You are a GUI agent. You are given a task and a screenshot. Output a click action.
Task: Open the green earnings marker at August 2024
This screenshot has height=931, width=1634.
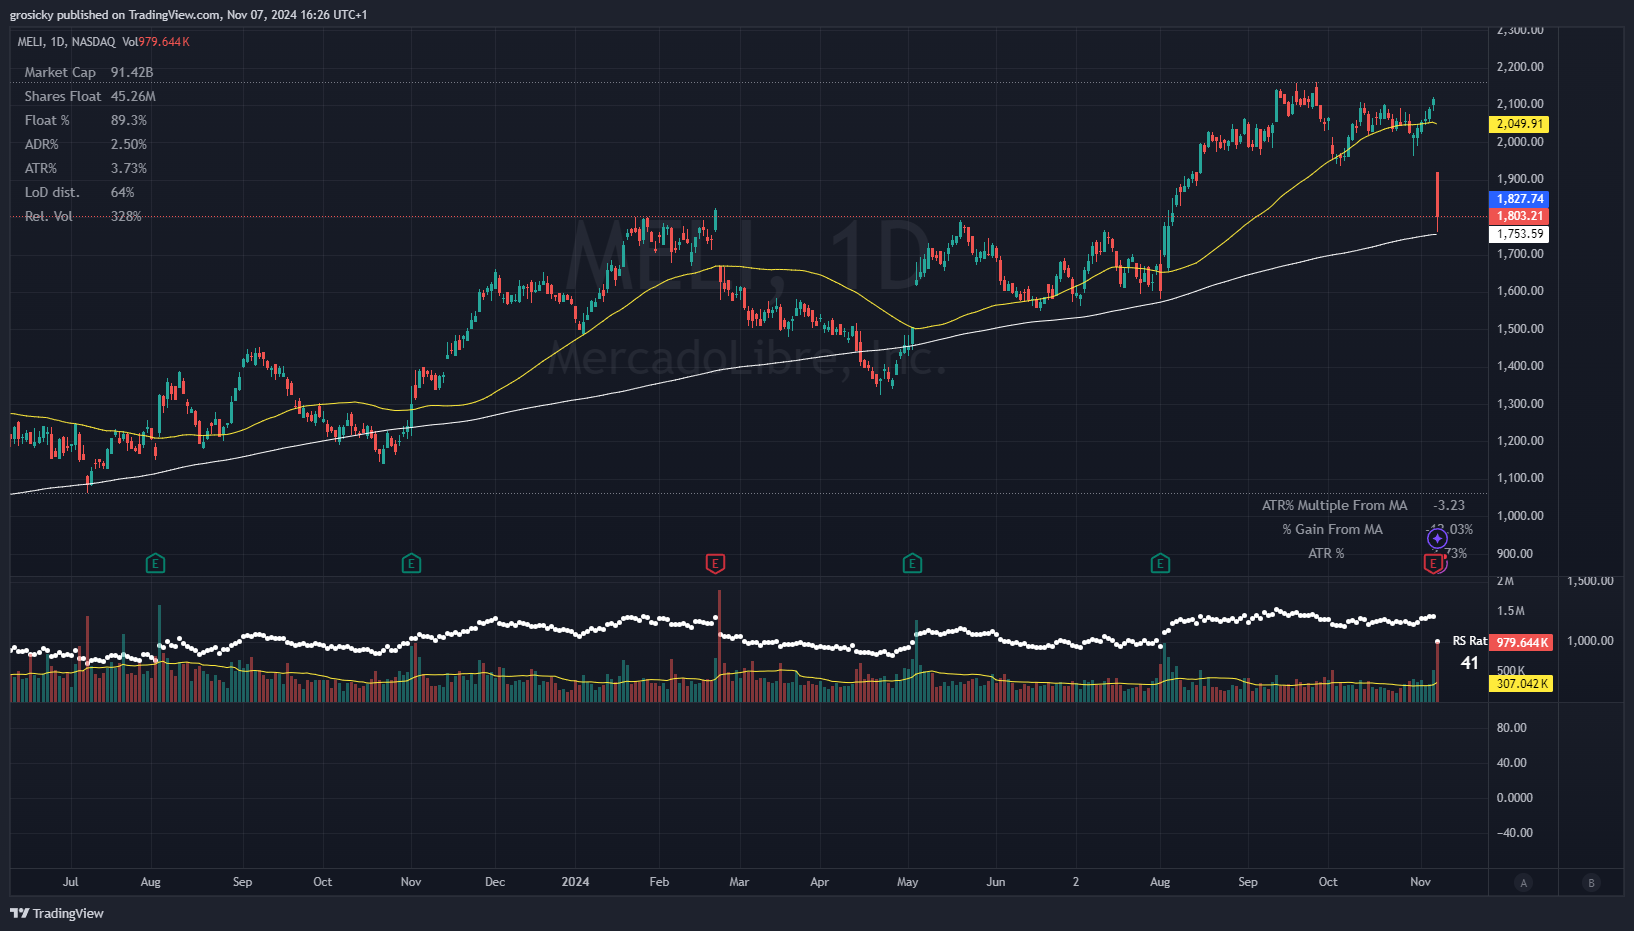(1160, 564)
